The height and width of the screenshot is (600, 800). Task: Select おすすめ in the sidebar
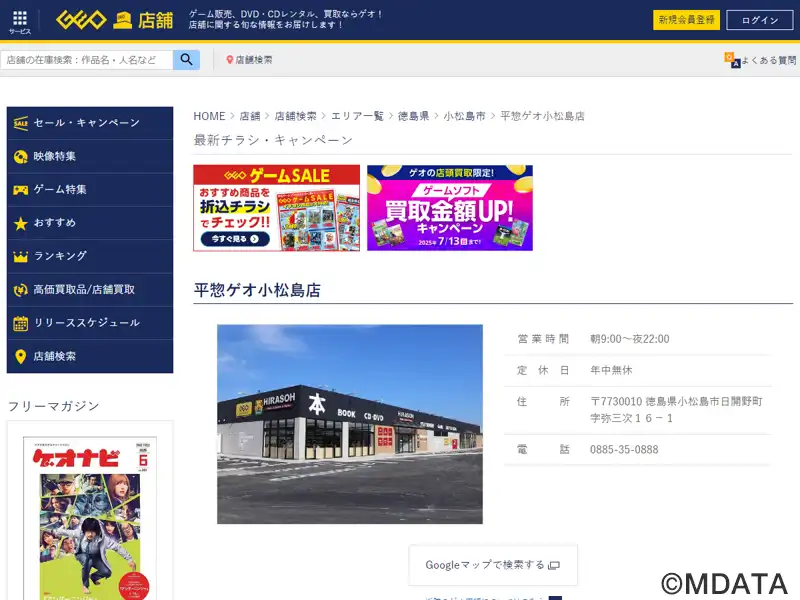pyautogui.click(x=90, y=223)
